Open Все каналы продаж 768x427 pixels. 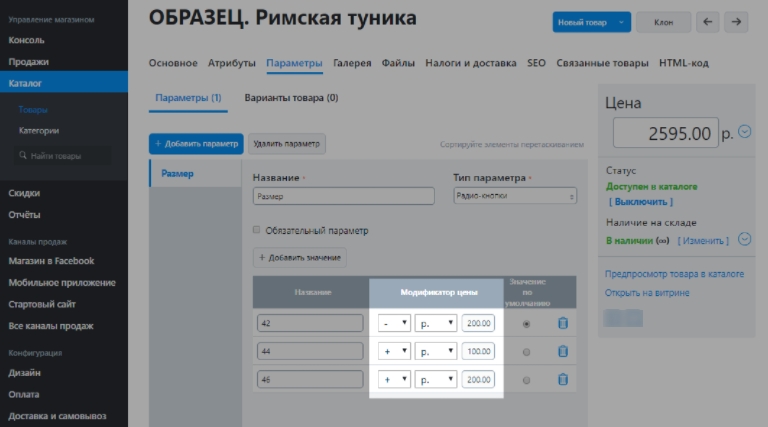[x=51, y=326]
